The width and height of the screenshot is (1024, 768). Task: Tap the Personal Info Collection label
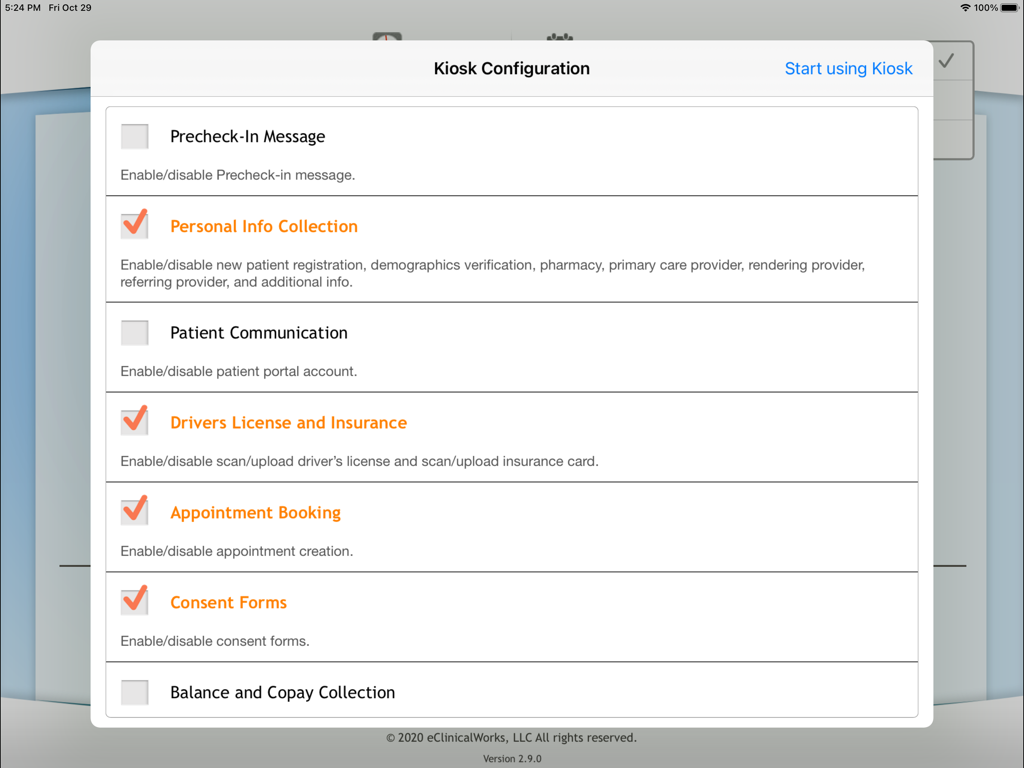click(263, 226)
